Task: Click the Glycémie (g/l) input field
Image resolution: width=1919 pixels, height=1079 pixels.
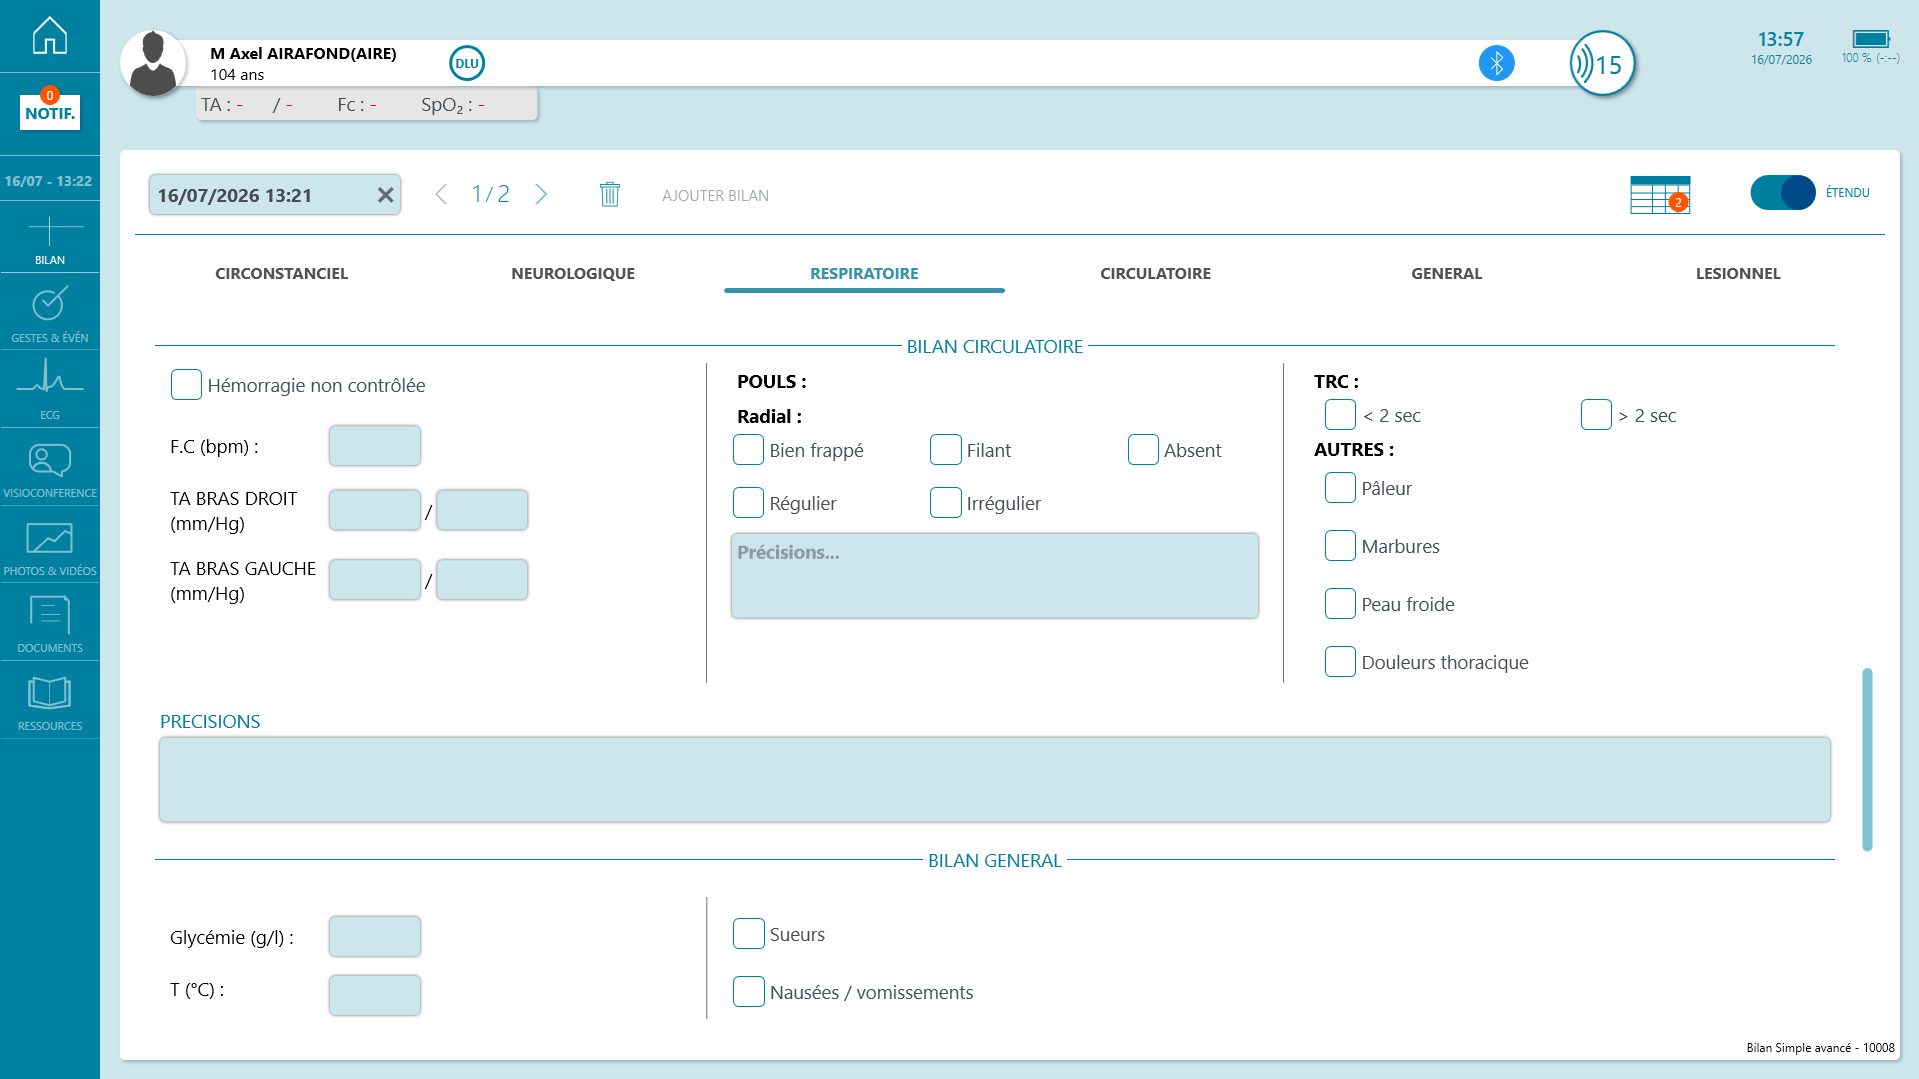Action: (x=375, y=937)
